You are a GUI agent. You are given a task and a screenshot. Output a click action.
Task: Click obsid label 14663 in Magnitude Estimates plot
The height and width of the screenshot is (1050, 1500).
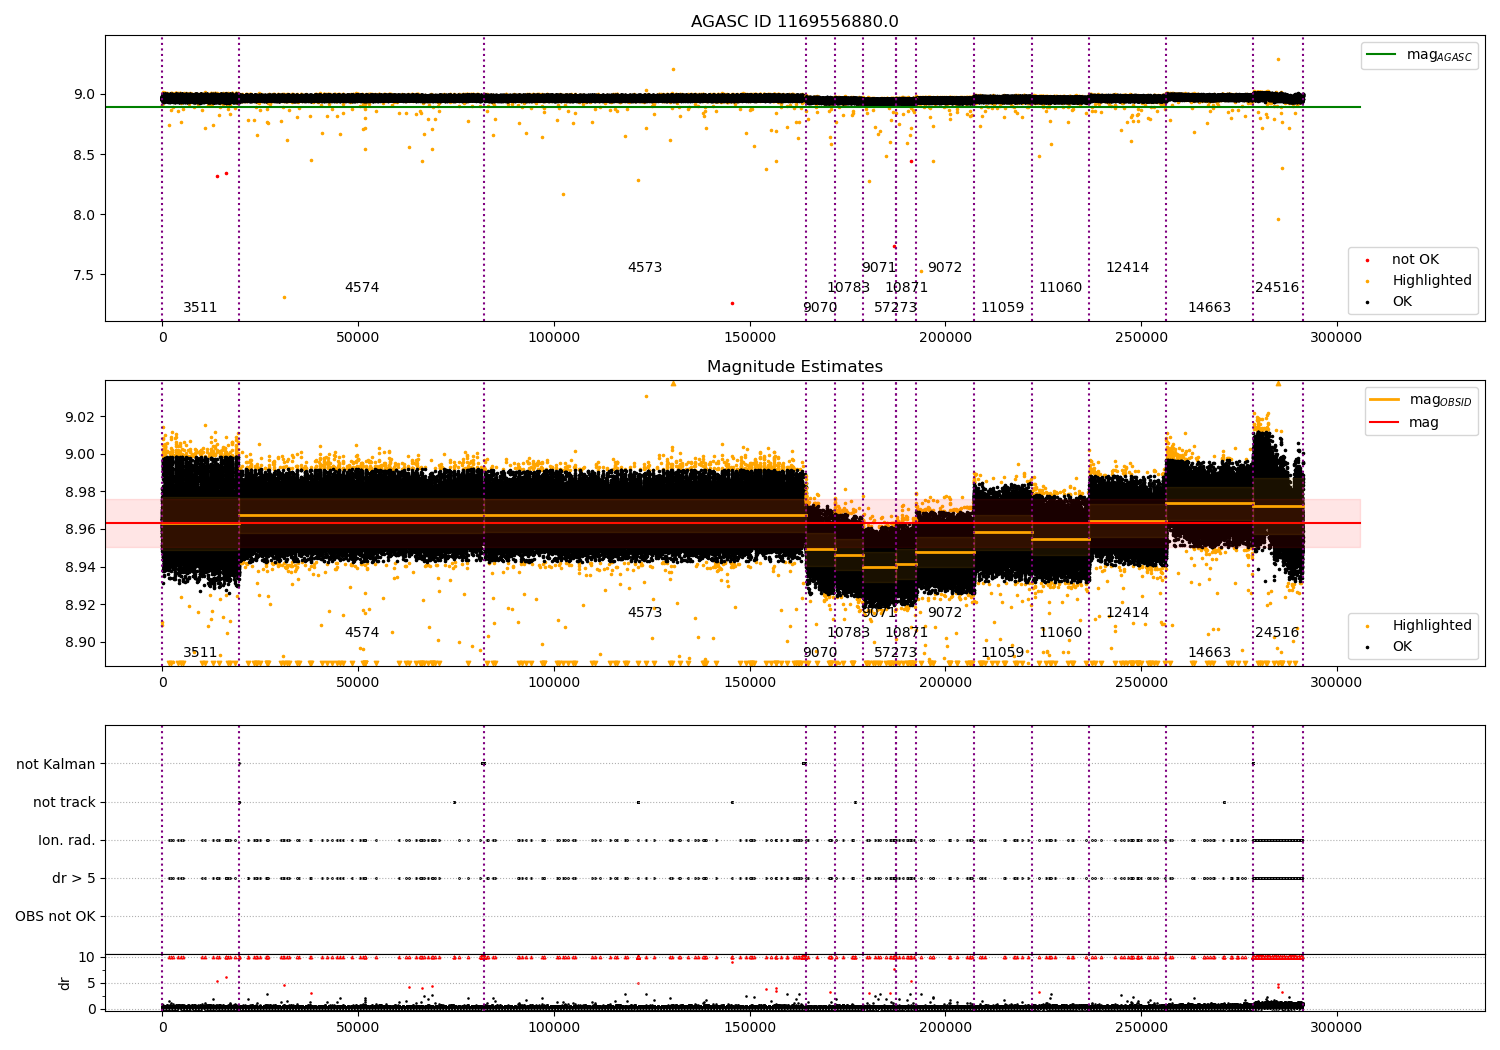click(x=1209, y=653)
